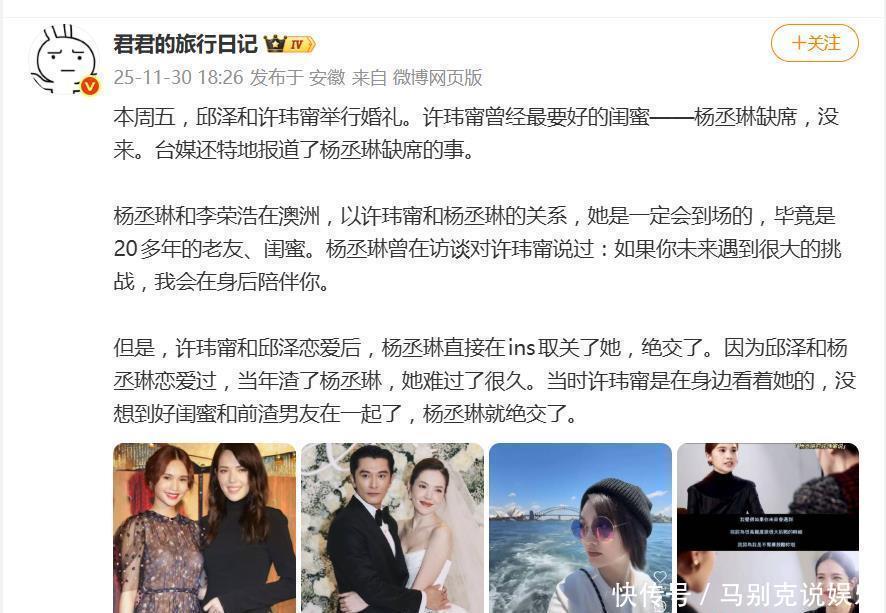Click the cartoon avatar of 君君的旅行日记
886x613 pixels.
pyautogui.click(x=64, y=59)
